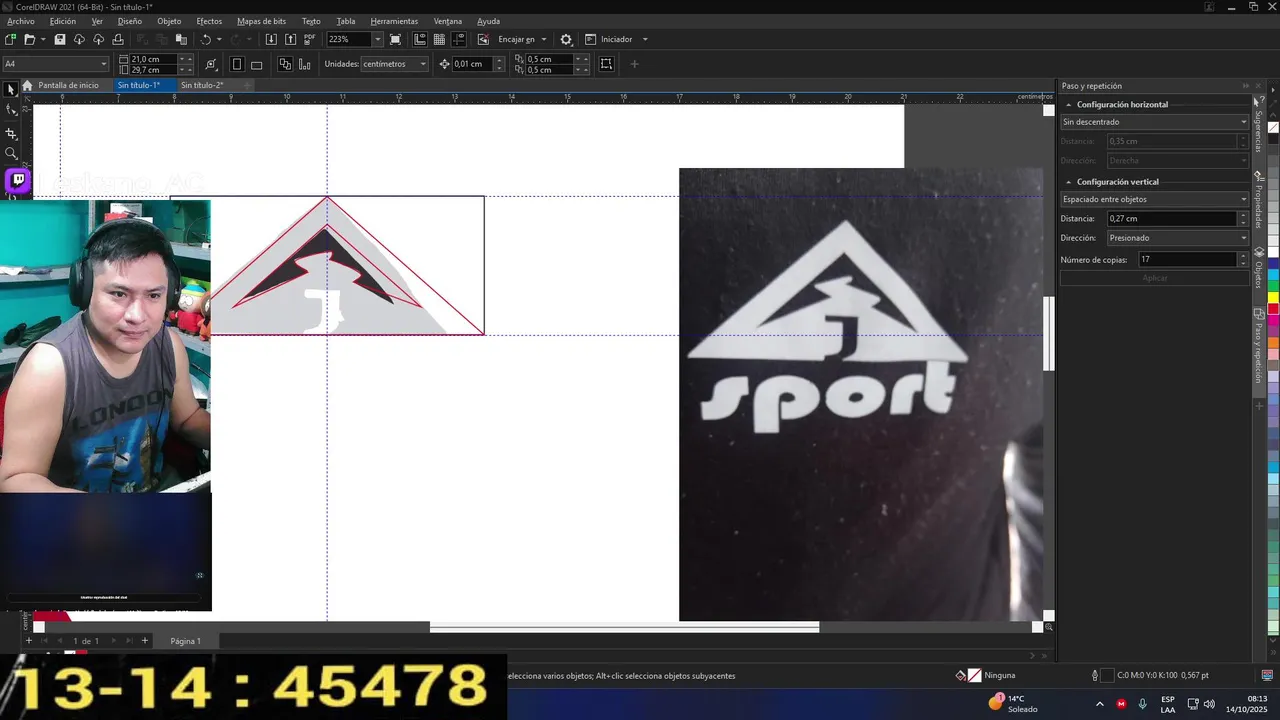
Task: Open the Encajar en dropdown
Action: [x=543, y=39]
